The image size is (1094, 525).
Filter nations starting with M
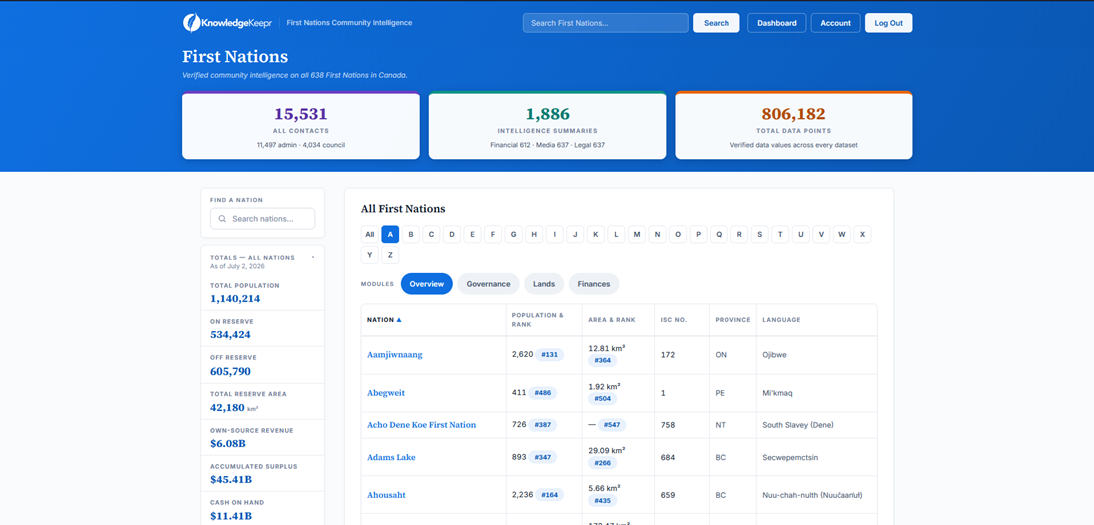(637, 235)
